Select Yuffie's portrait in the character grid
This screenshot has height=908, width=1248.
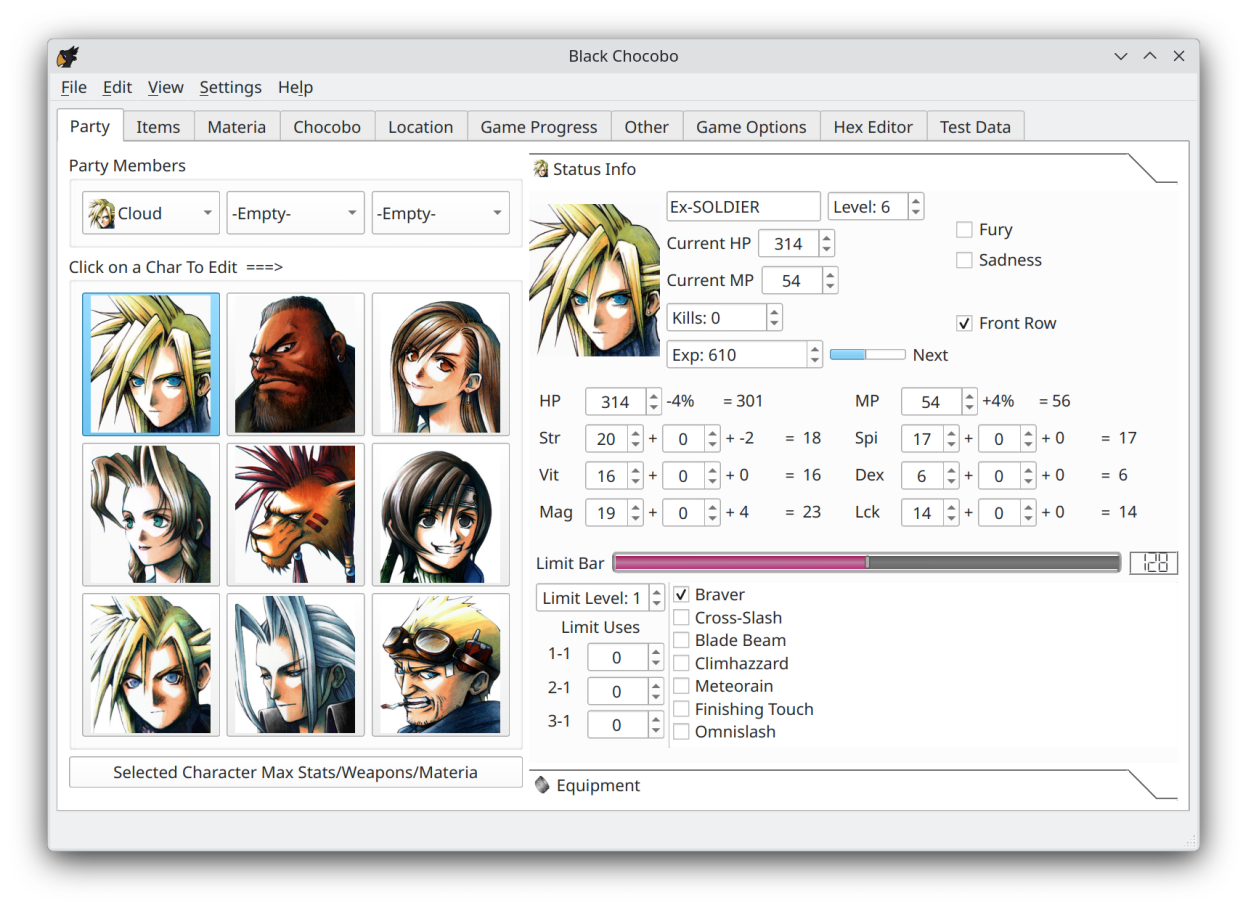tap(440, 514)
